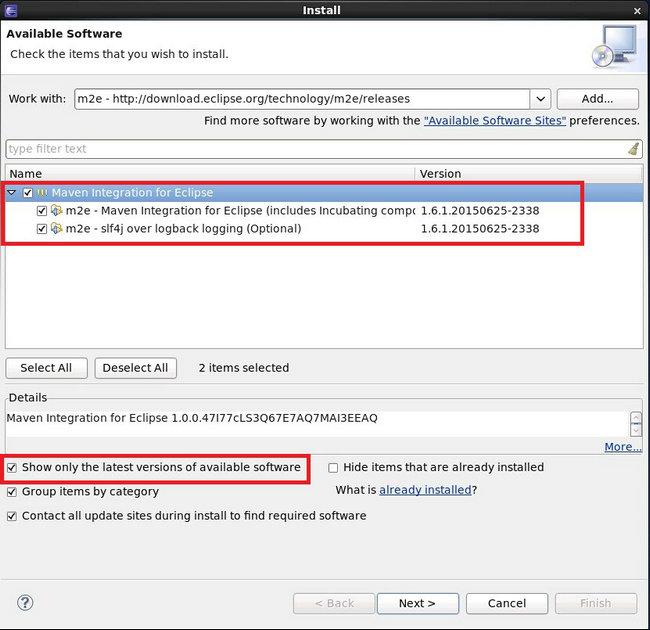The image size is (650, 630).
Task: Click the More... details link
Action: click(x=623, y=447)
